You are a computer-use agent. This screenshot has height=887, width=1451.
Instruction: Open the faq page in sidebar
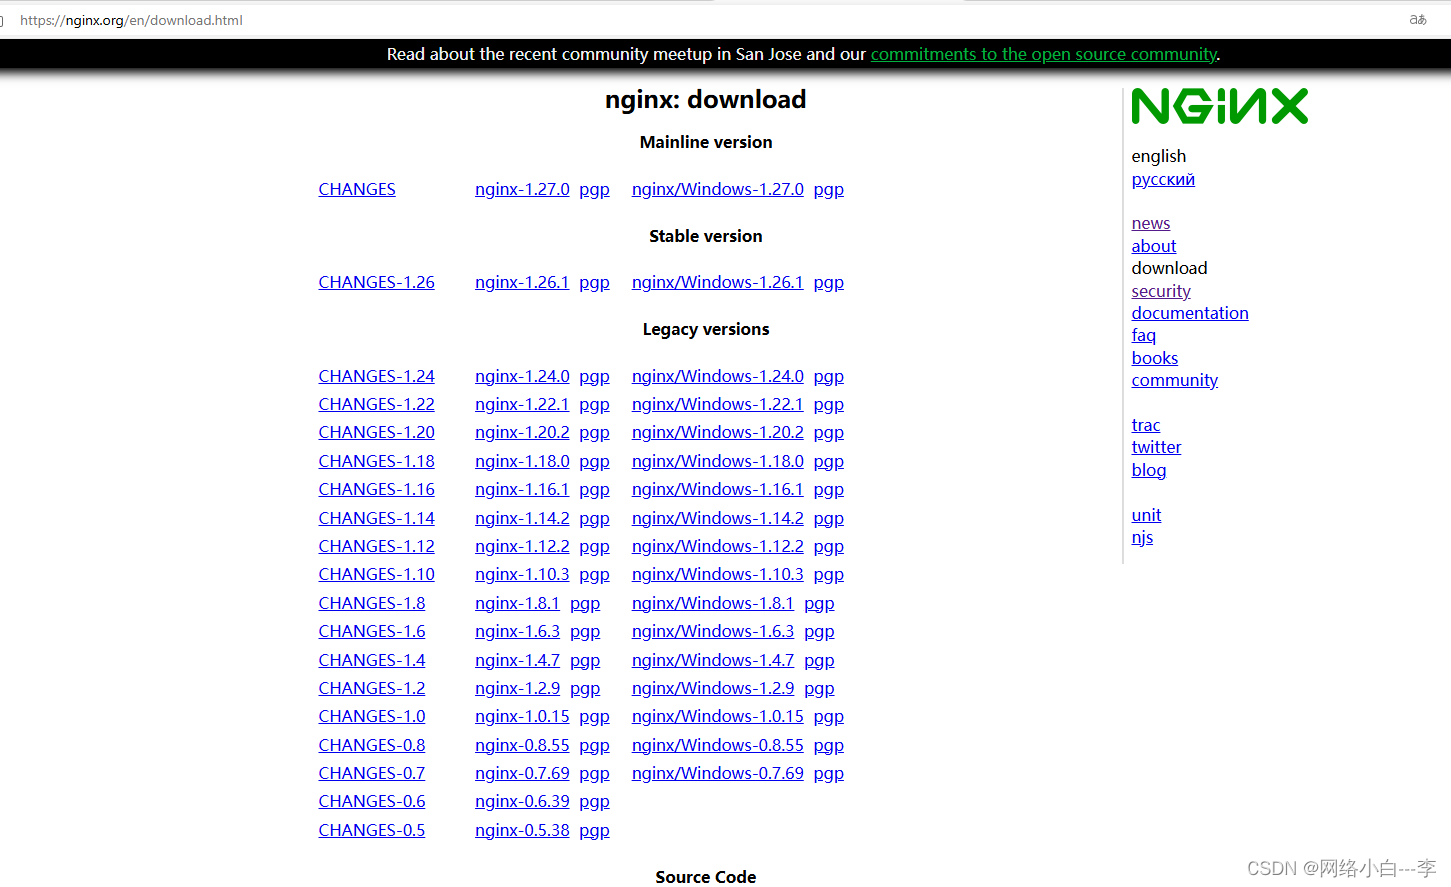click(x=1143, y=335)
